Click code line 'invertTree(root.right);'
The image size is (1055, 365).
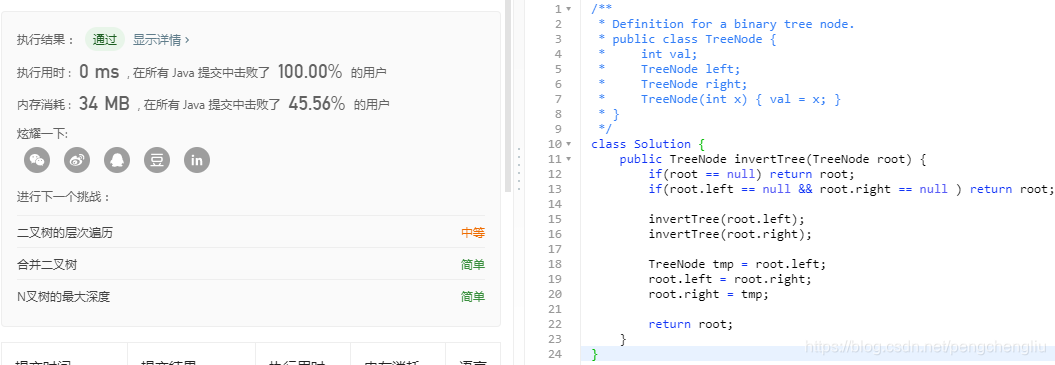pyautogui.click(x=730, y=234)
